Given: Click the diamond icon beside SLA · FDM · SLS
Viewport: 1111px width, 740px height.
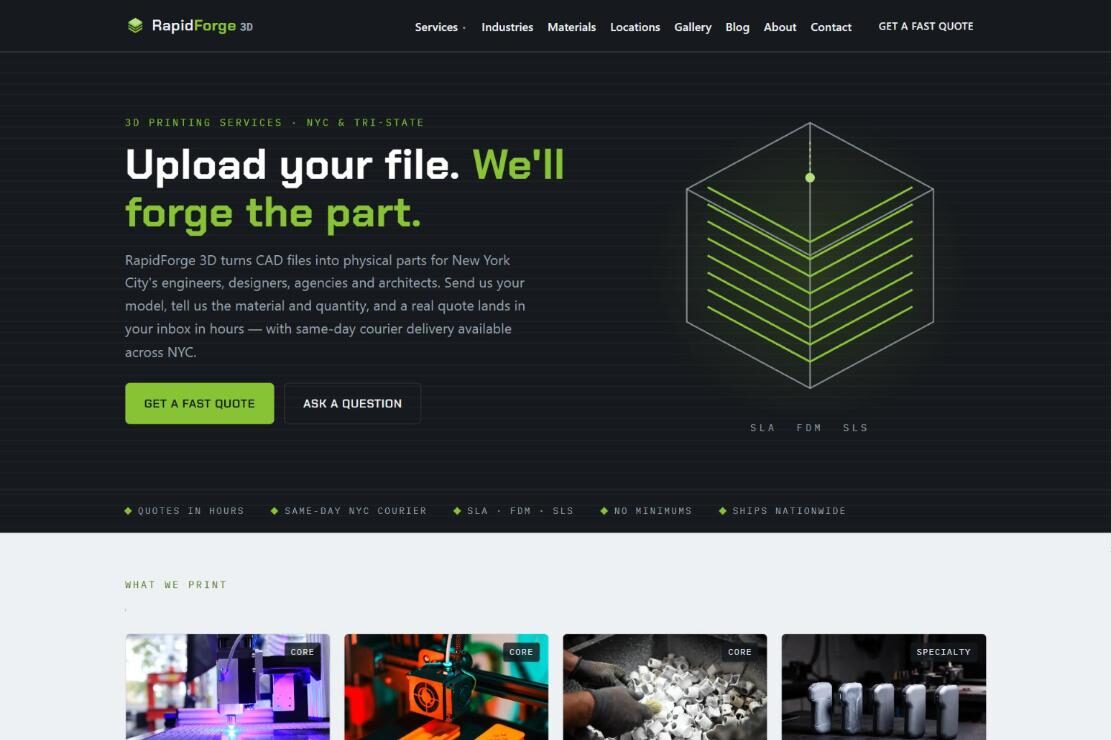Looking at the screenshot, I should point(457,510).
